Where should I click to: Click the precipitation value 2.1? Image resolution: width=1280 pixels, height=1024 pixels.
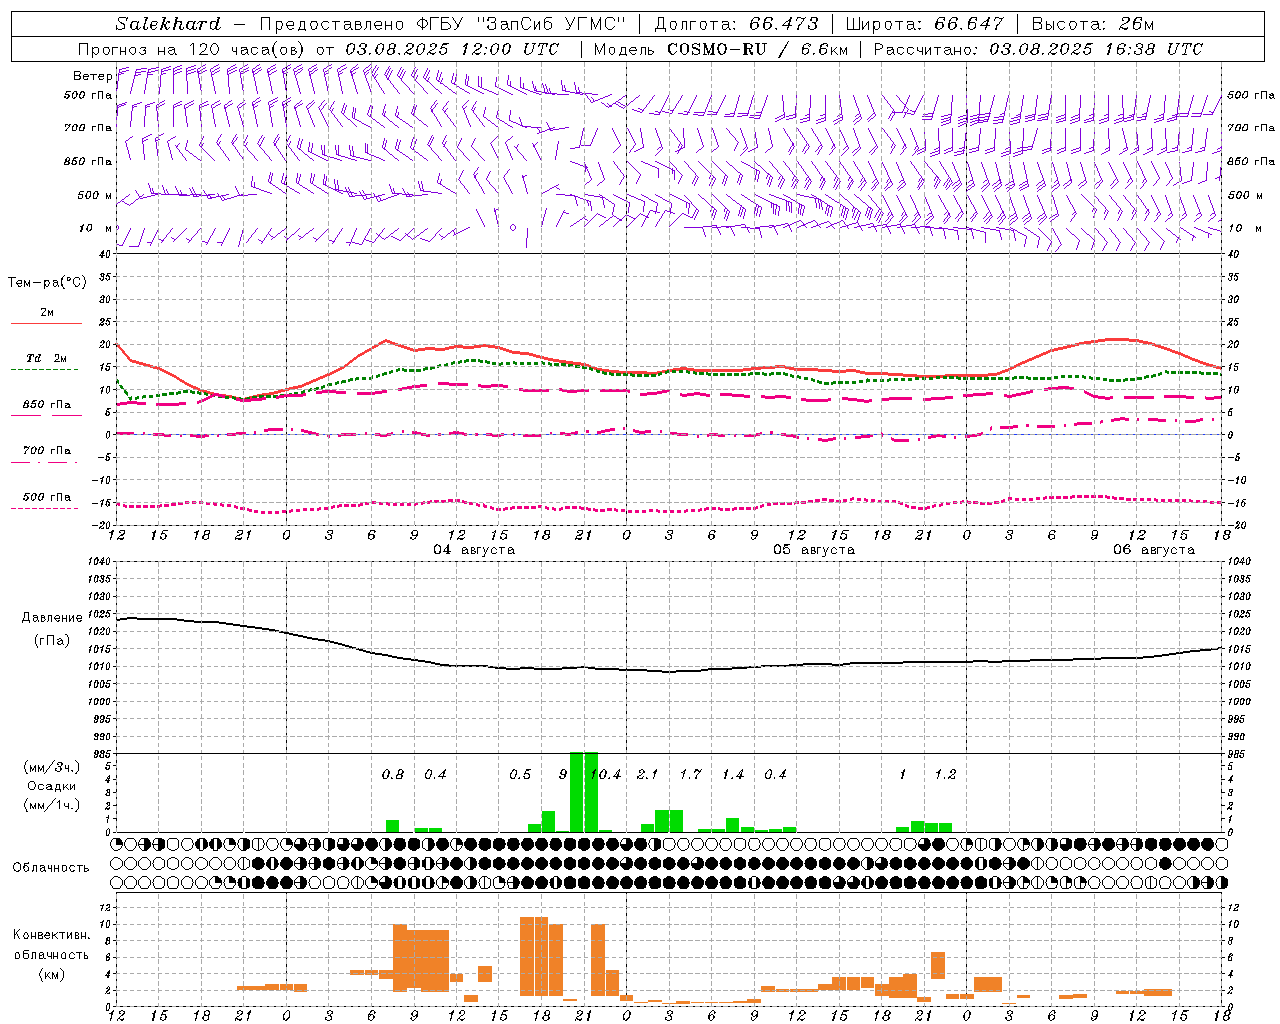tap(648, 775)
